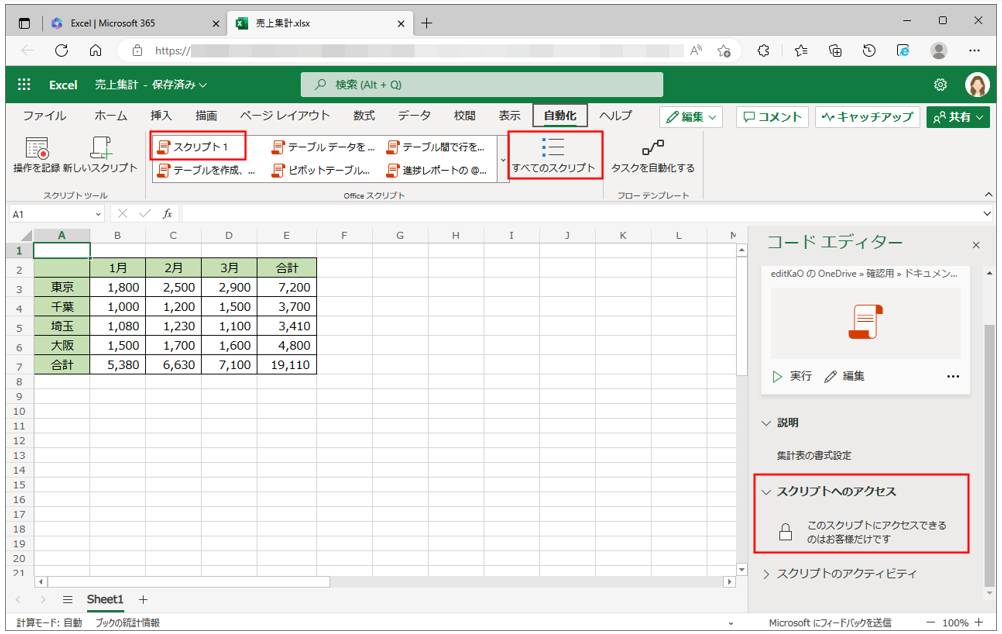
Task: Switch to the ホーム tab
Action: coord(111,116)
